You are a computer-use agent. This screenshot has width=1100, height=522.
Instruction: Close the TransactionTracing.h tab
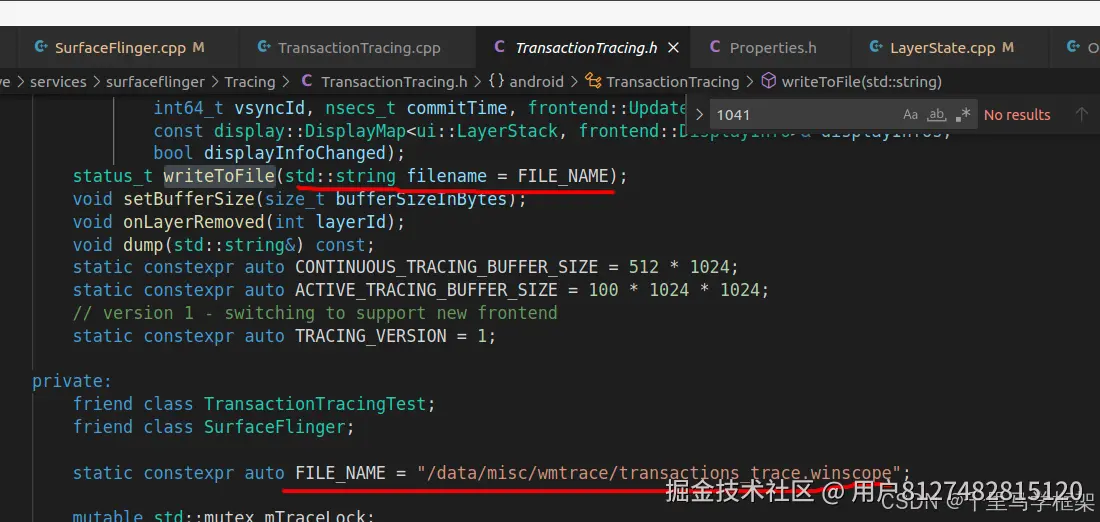click(673, 48)
